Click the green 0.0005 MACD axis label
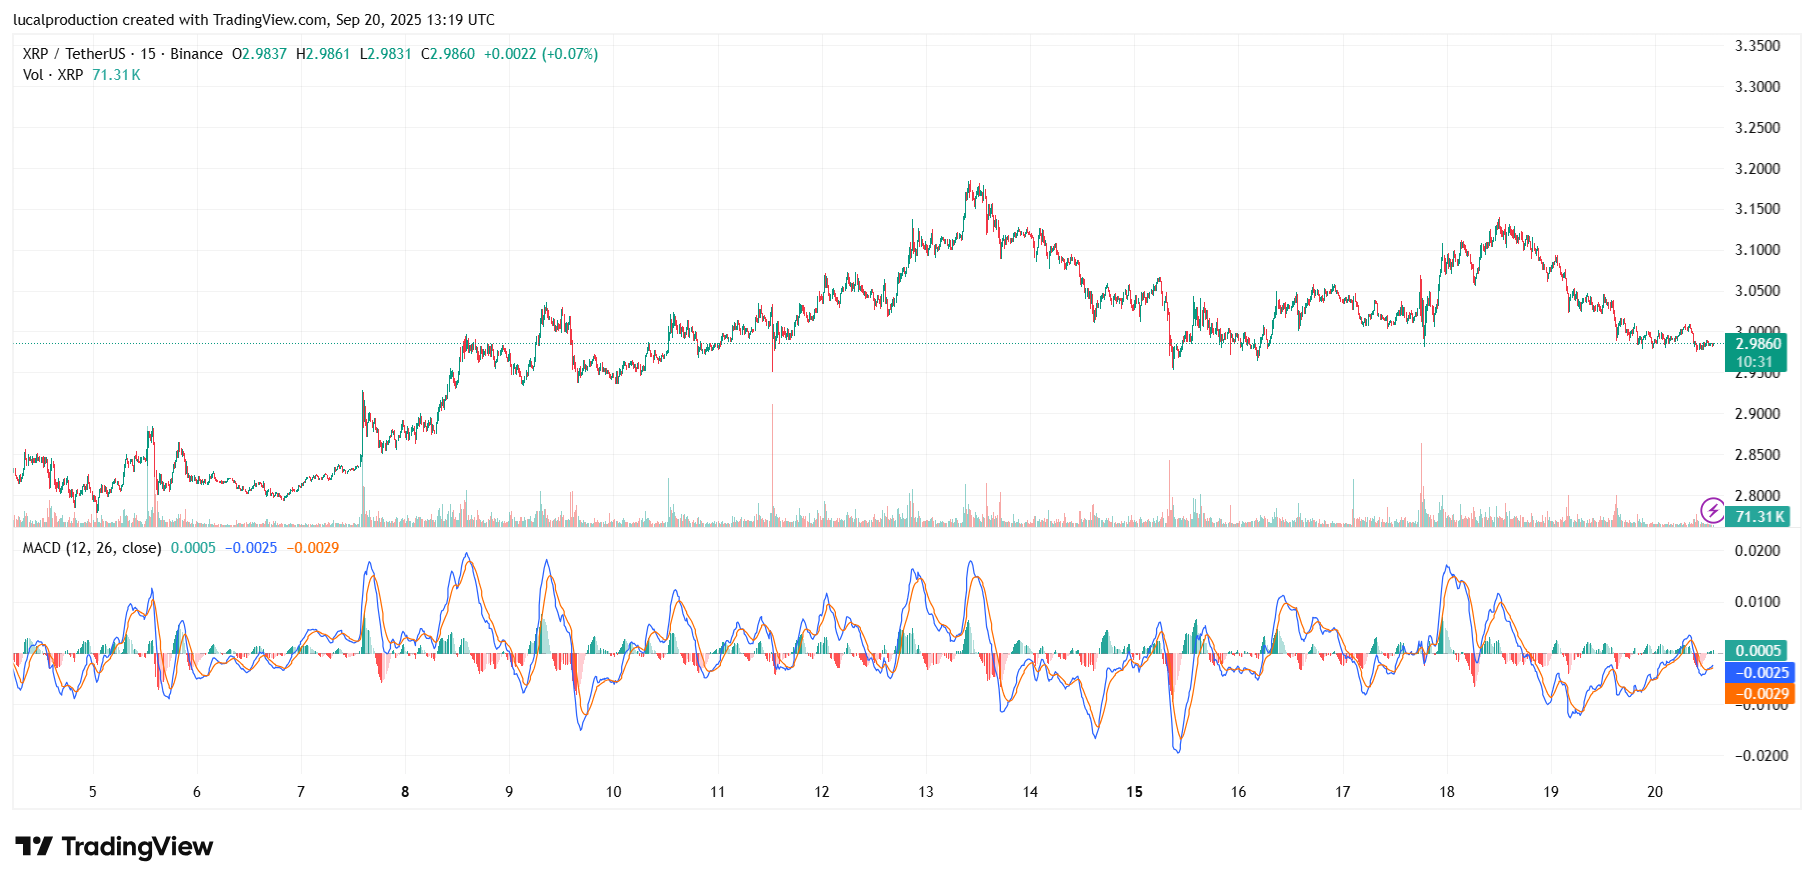1814x884 pixels. 1757,651
